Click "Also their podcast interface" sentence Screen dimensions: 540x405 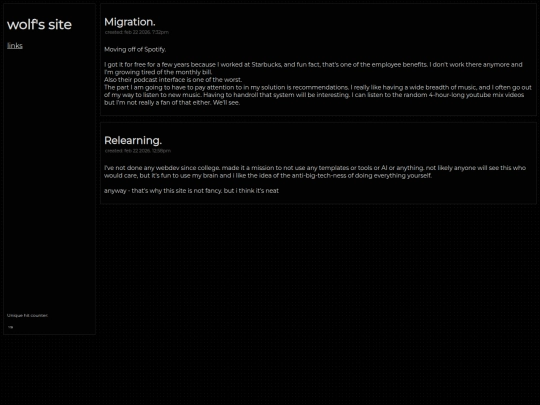(x=173, y=80)
